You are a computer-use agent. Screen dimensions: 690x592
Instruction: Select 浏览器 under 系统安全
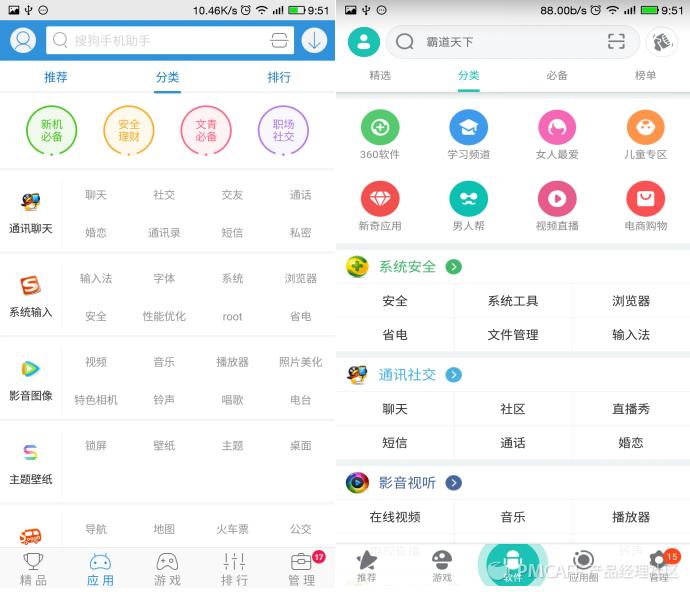pos(631,301)
